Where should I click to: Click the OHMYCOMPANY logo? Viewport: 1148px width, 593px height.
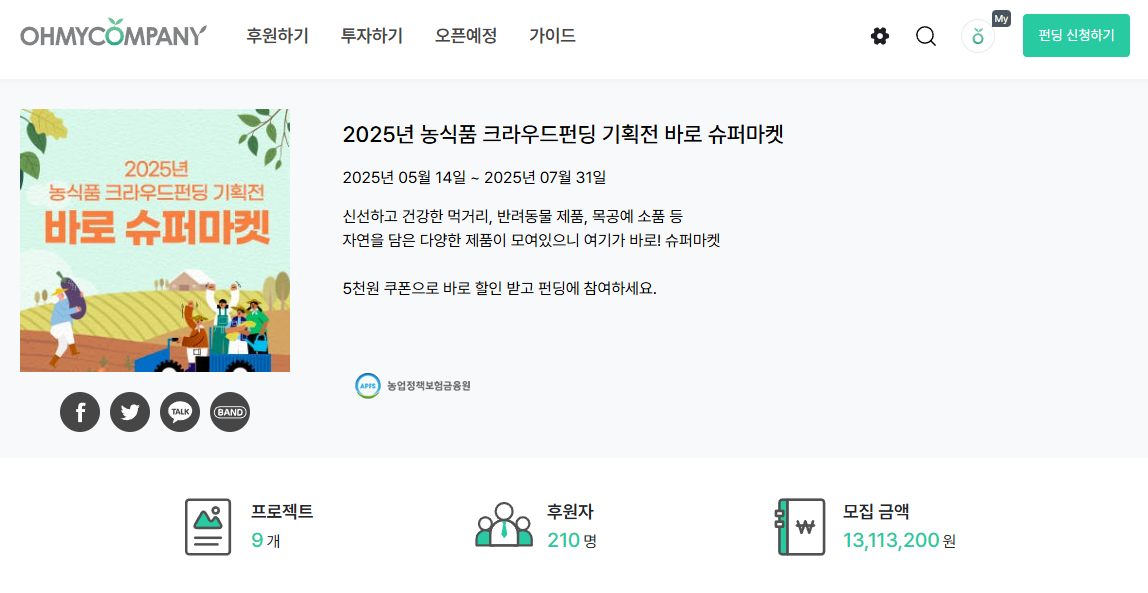(113, 34)
